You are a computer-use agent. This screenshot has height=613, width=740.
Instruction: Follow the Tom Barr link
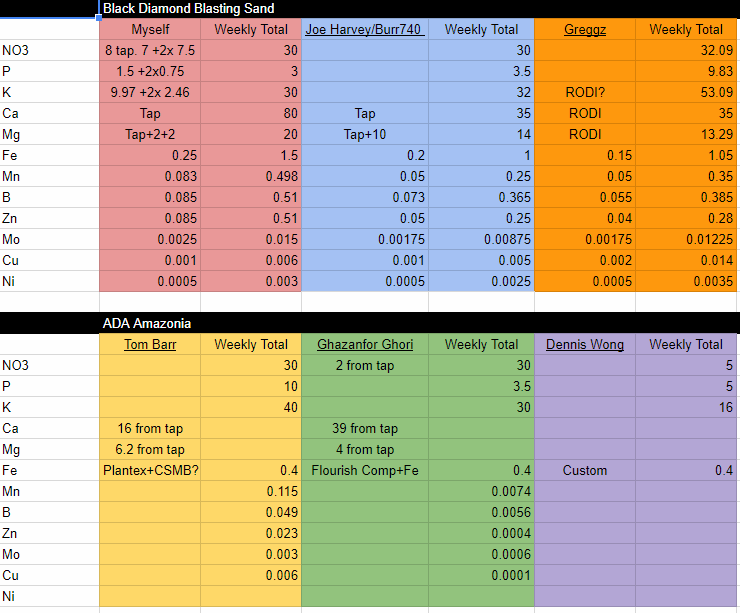pos(150,344)
